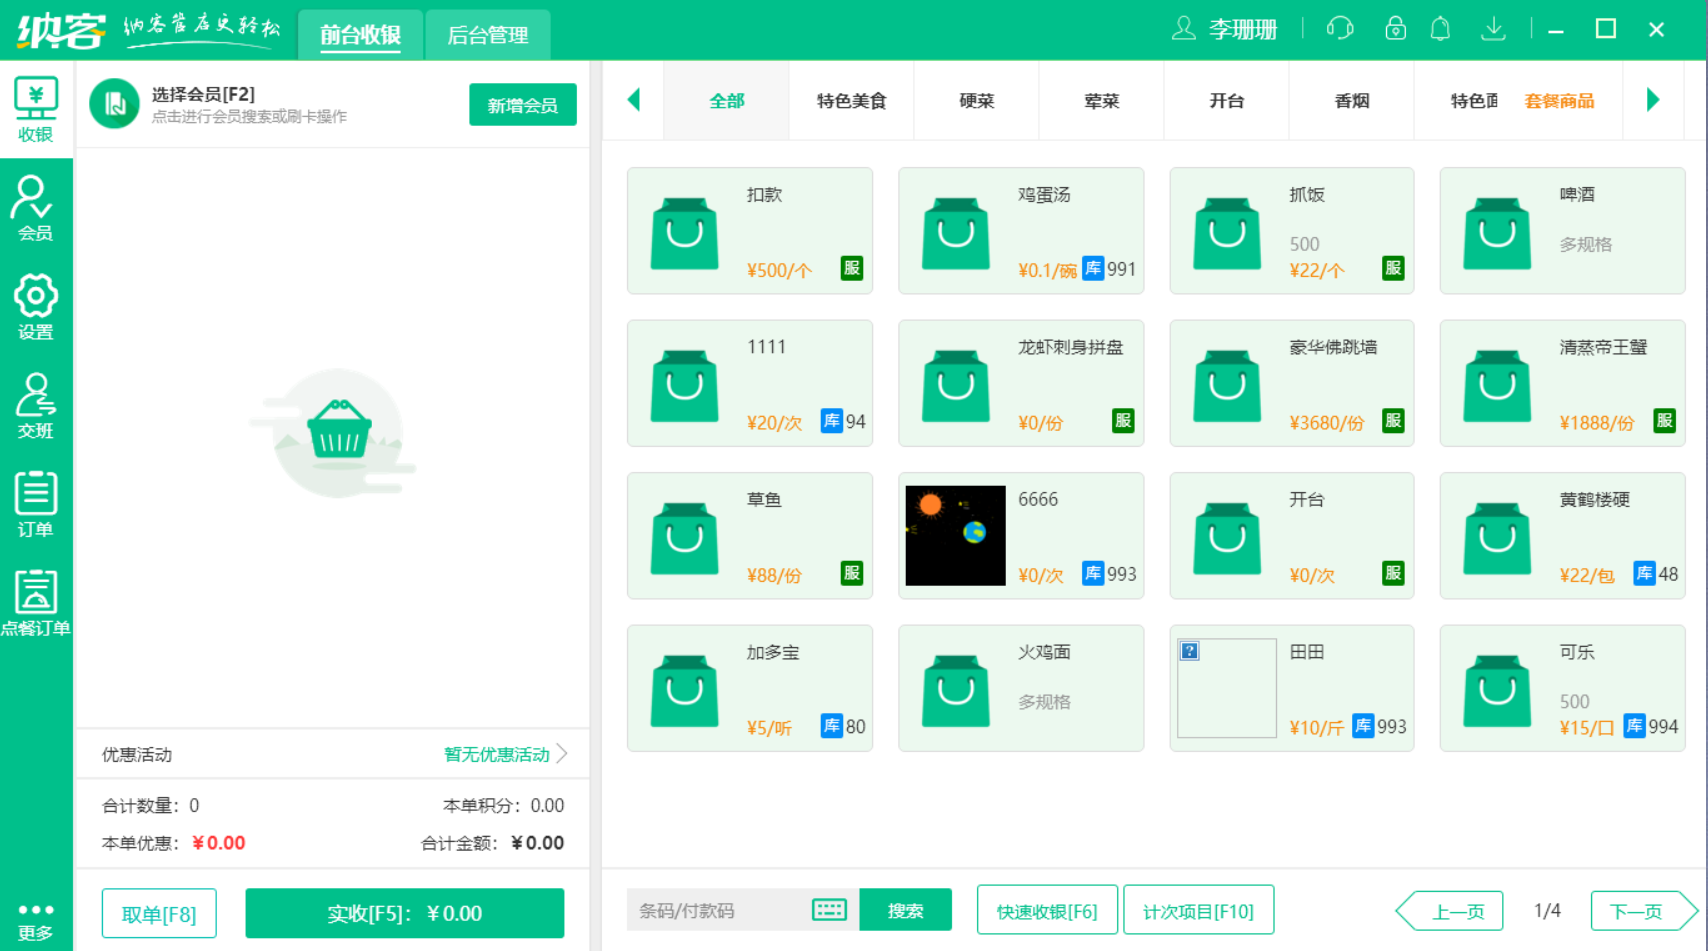Click the 快速收银[F6] quick checkout button
This screenshot has height=951, width=1708.
[x=1047, y=909]
